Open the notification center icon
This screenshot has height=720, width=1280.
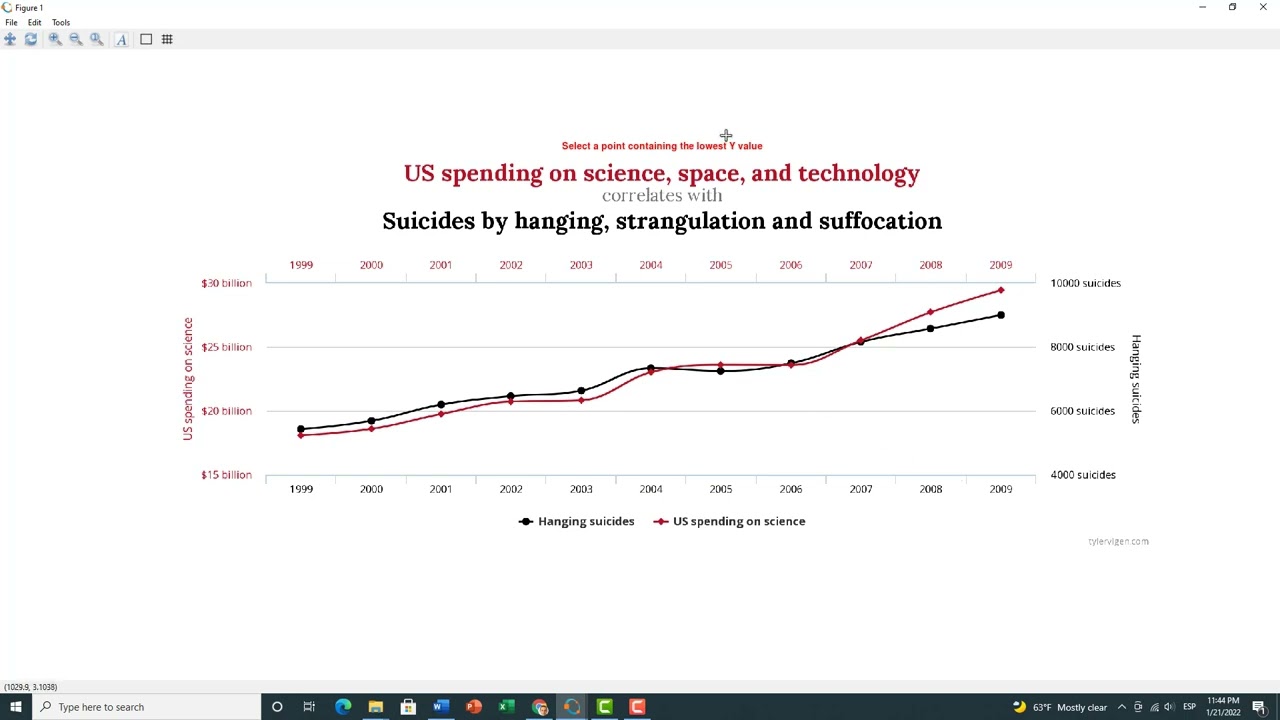[x=1260, y=707]
